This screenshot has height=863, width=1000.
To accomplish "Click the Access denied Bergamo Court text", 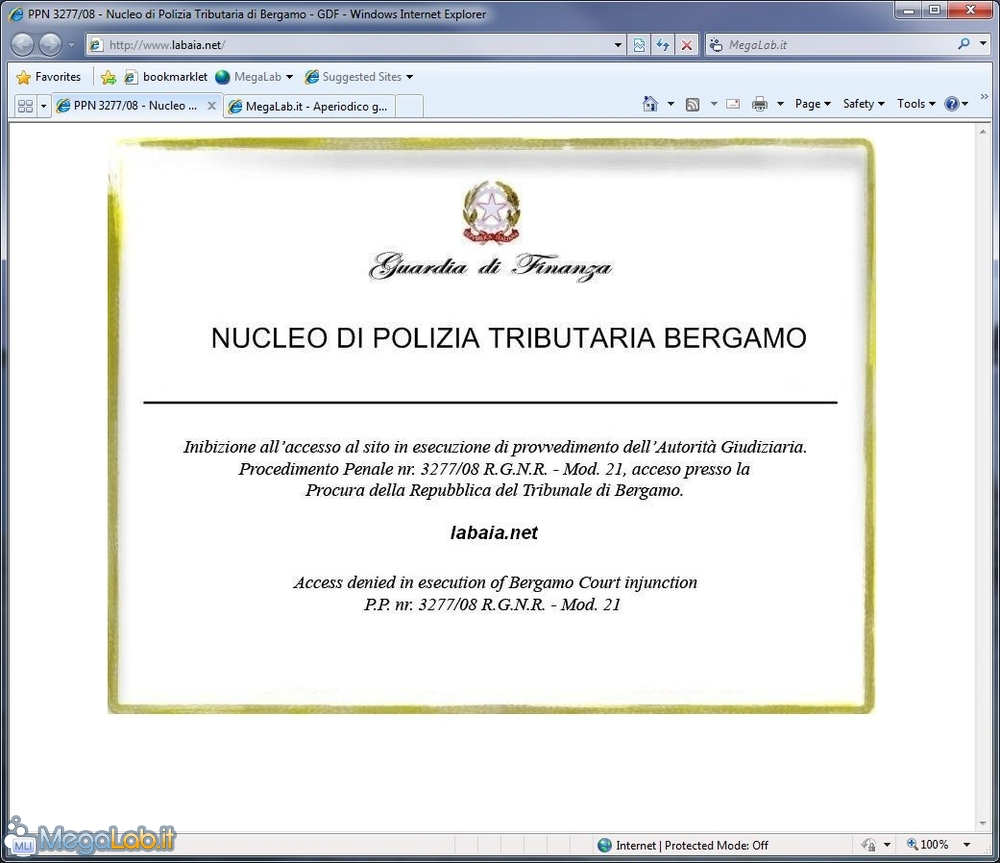I will tap(495, 582).
